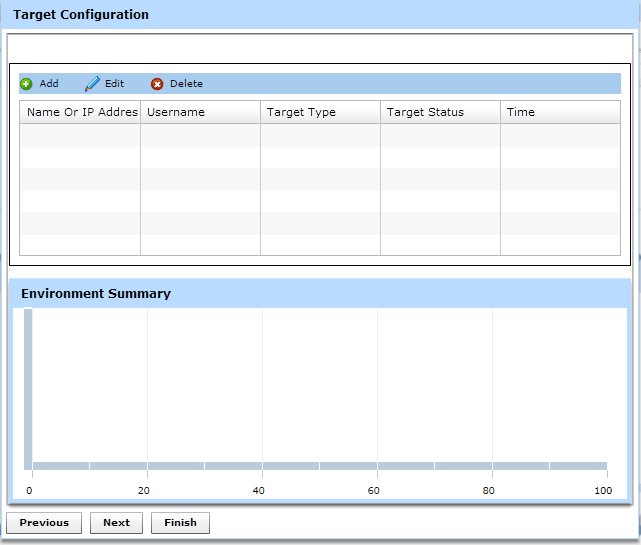Select the Edit label in toolbar
Viewport: 641px width, 545px height.
click(x=114, y=83)
